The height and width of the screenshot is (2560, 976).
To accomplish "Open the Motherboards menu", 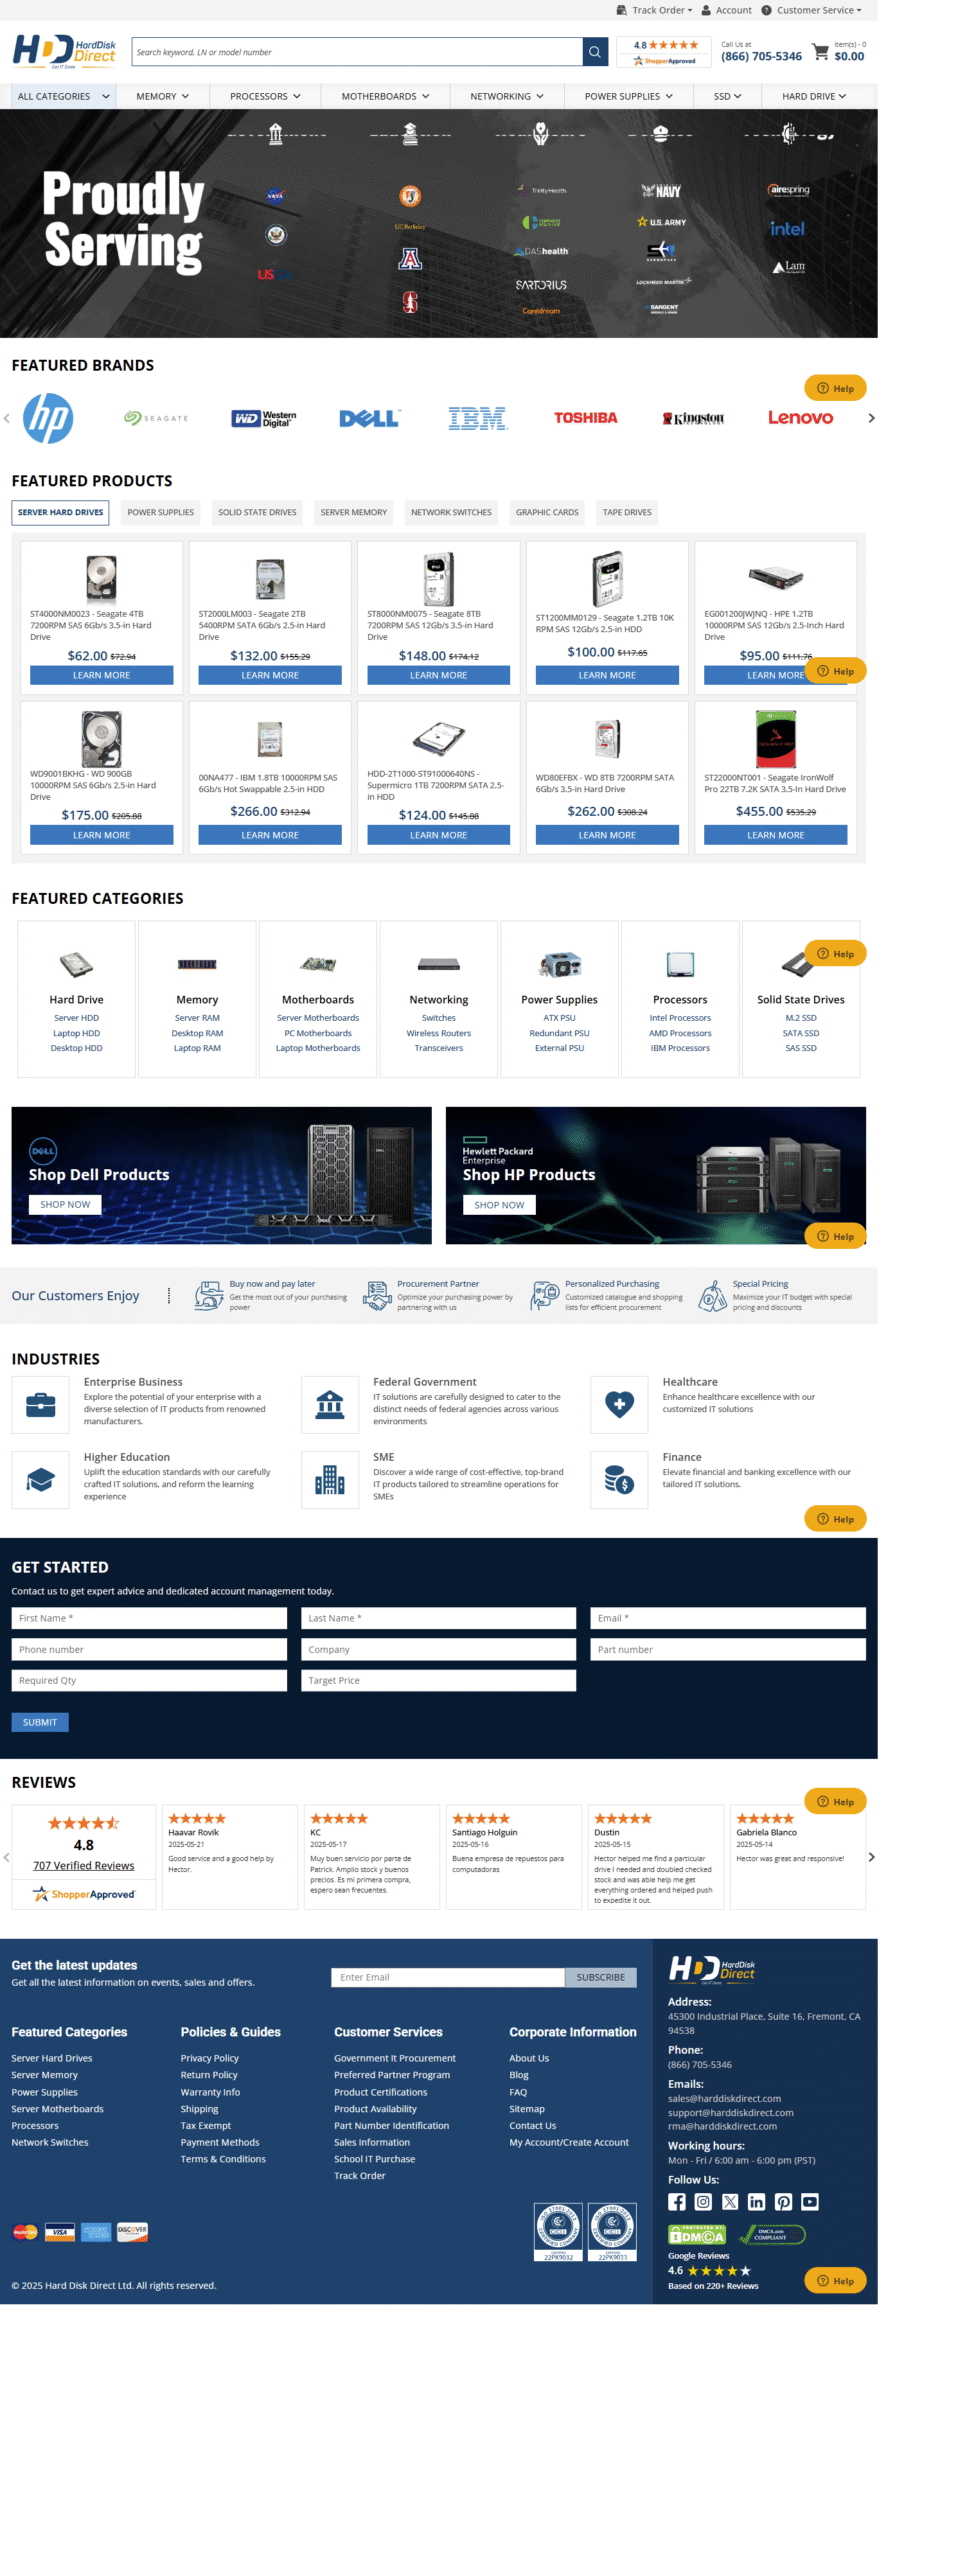I will click(385, 96).
